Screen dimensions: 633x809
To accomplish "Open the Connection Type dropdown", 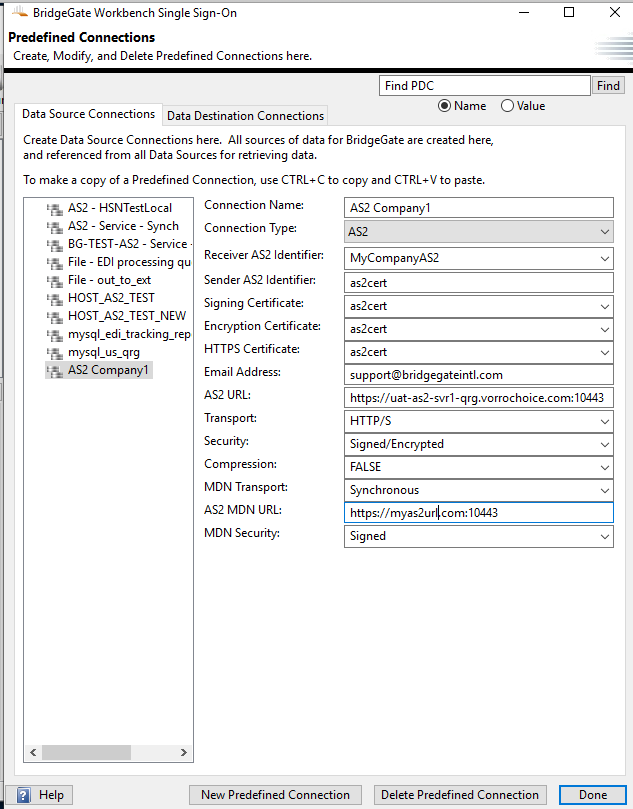I will (x=479, y=232).
